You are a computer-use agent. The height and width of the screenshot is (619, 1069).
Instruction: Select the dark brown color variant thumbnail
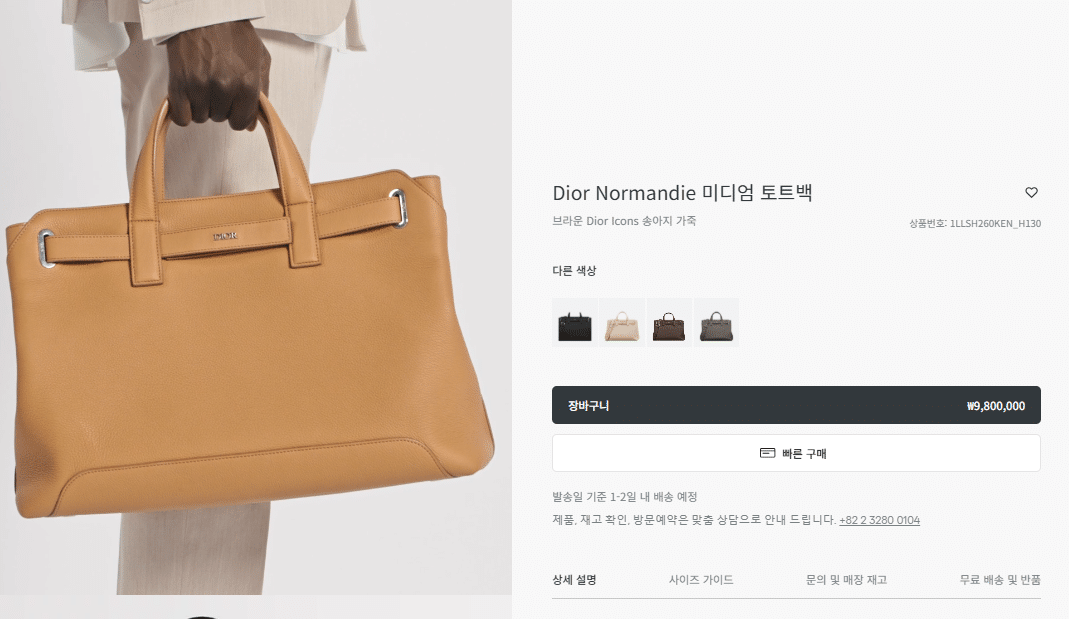(x=669, y=322)
